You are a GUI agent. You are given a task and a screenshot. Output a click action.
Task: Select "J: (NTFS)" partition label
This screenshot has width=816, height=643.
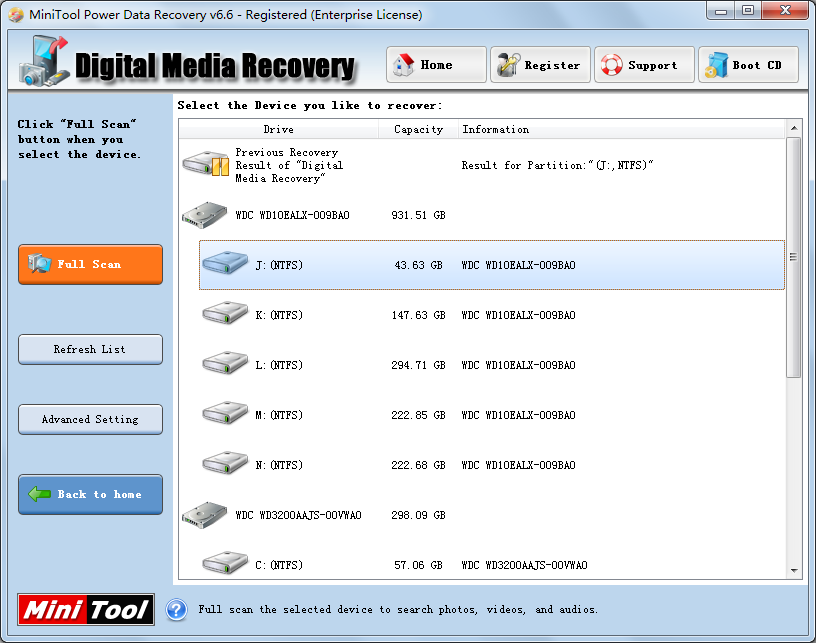pos(279,265)
